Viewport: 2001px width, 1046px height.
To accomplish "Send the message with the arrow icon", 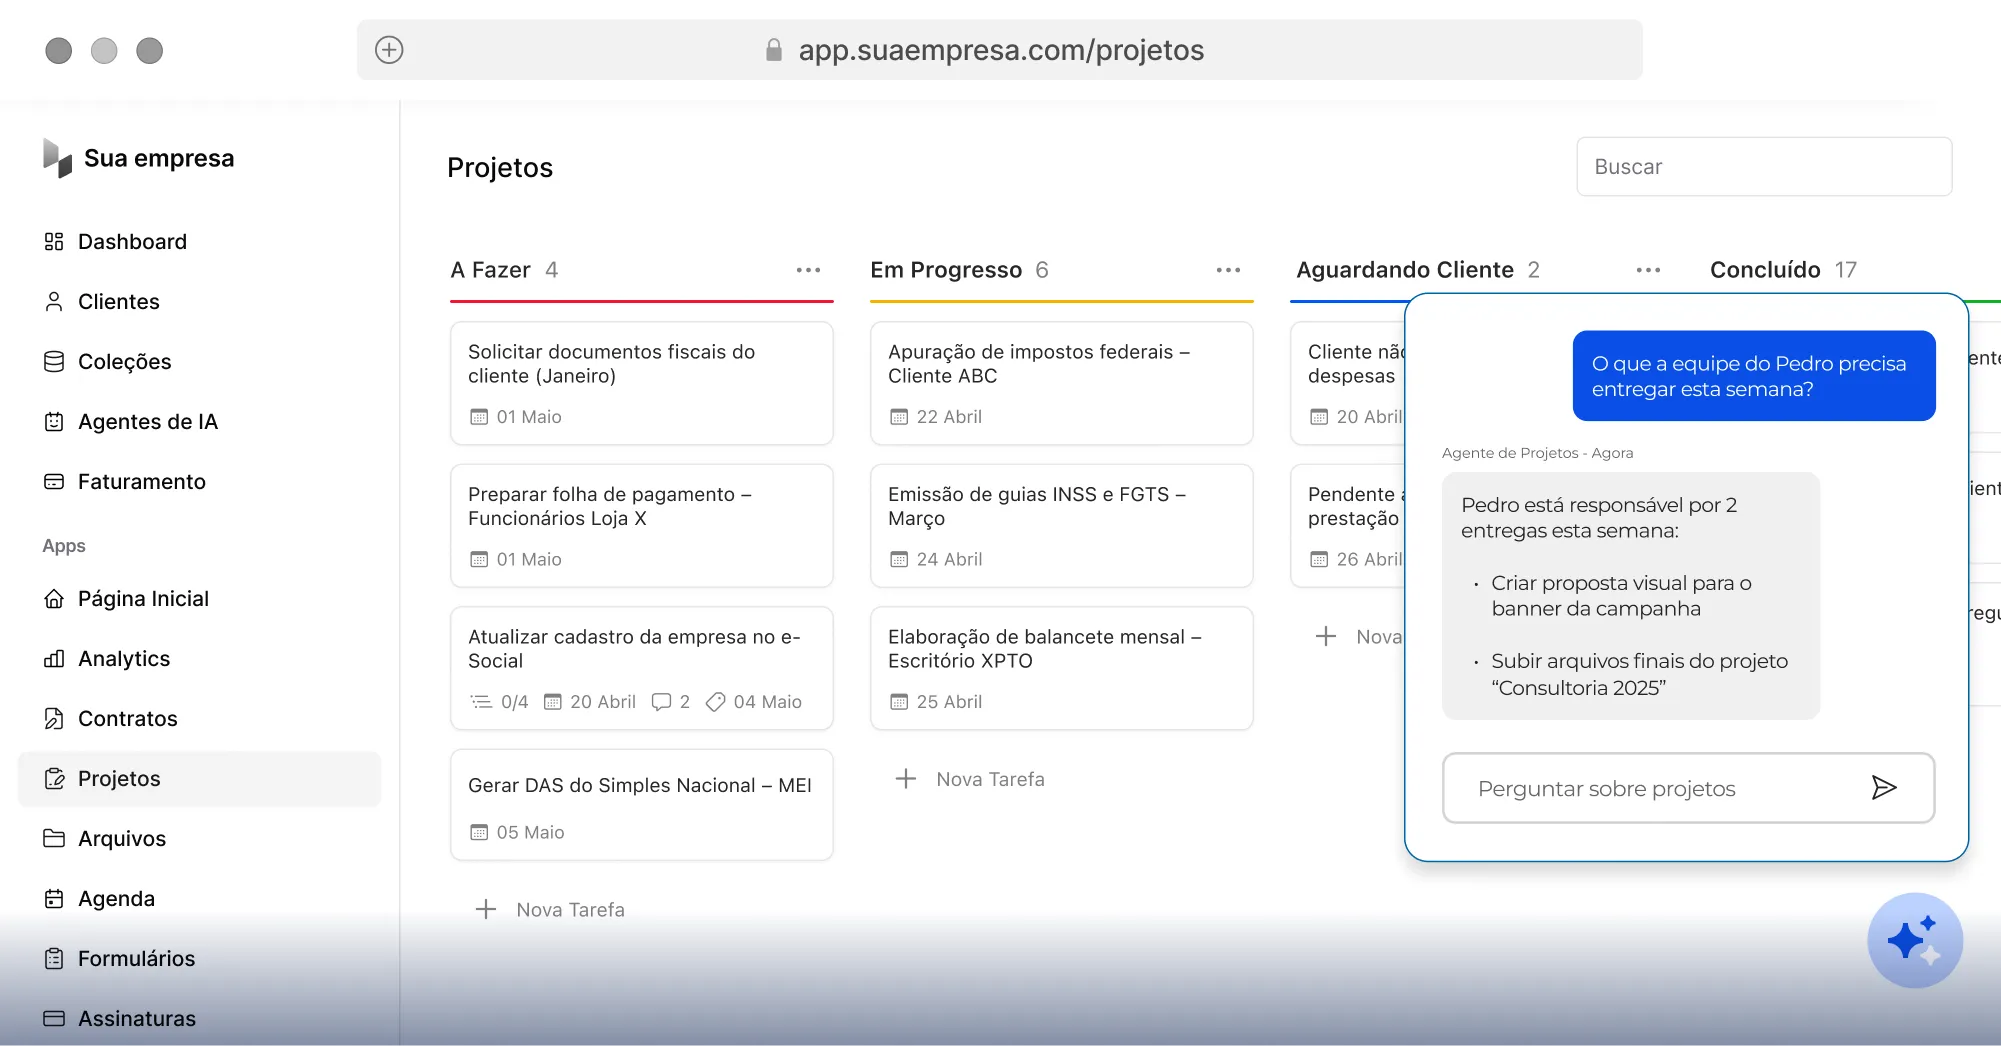I will [x=1883, y=788].
